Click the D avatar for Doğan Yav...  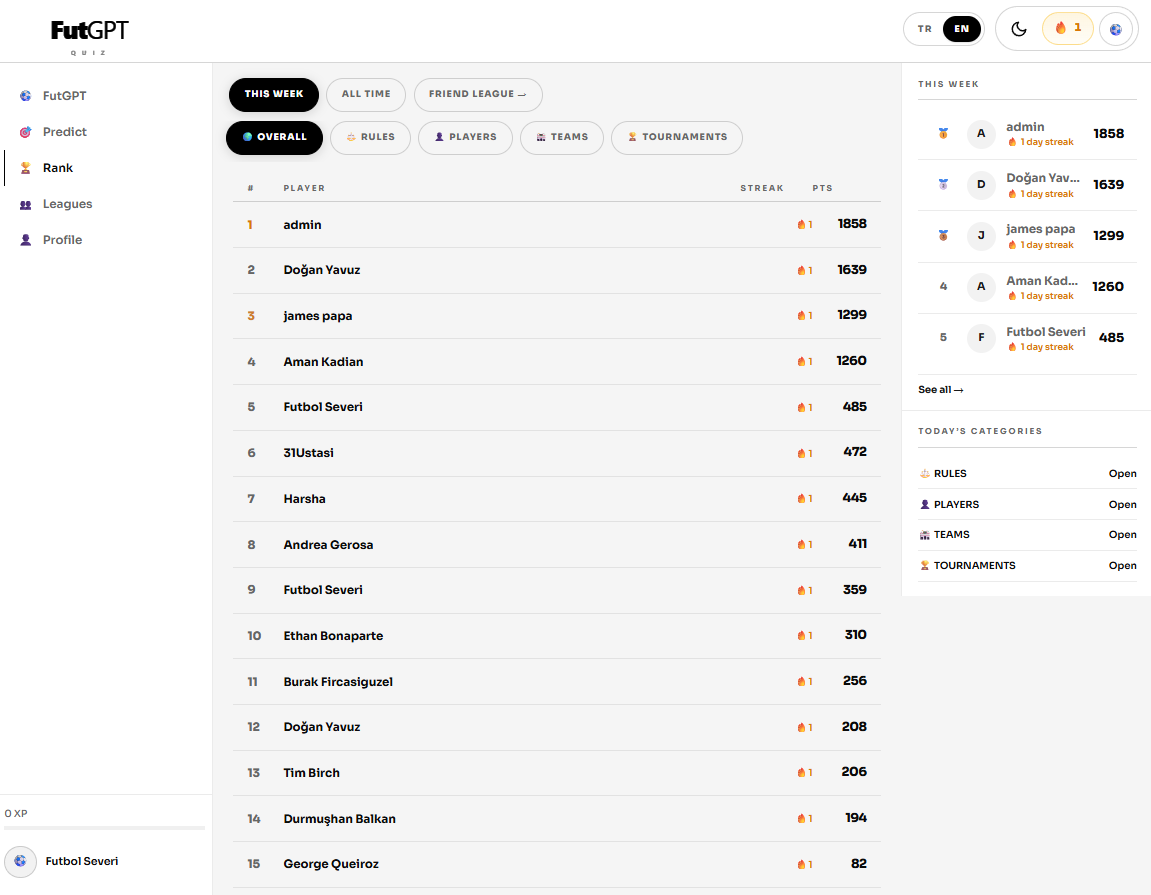pyautogui.click(x=981, y=184)
